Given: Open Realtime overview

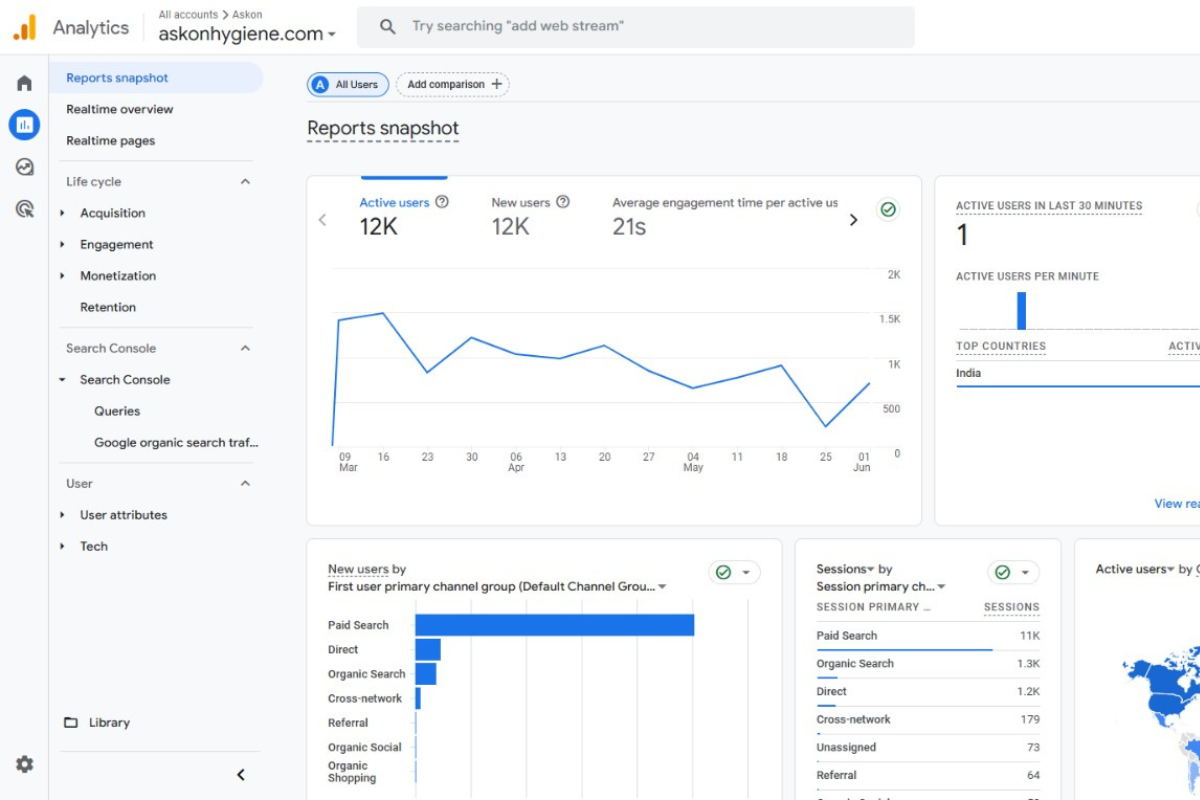Looking at the screenshot, I should click(x=119, y=109).
